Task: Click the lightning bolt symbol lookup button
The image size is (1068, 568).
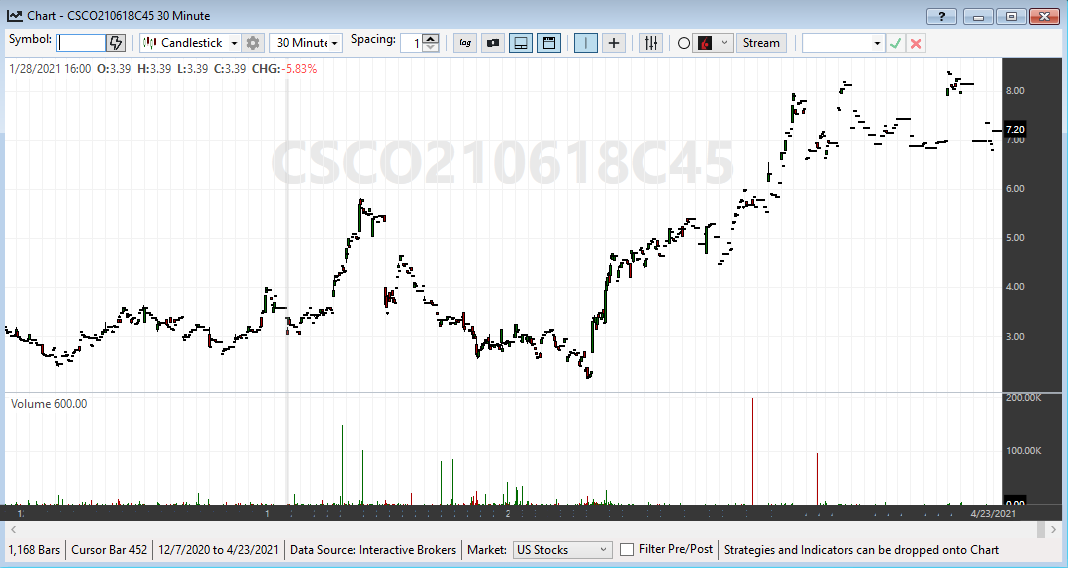Action: pos(116,43)
